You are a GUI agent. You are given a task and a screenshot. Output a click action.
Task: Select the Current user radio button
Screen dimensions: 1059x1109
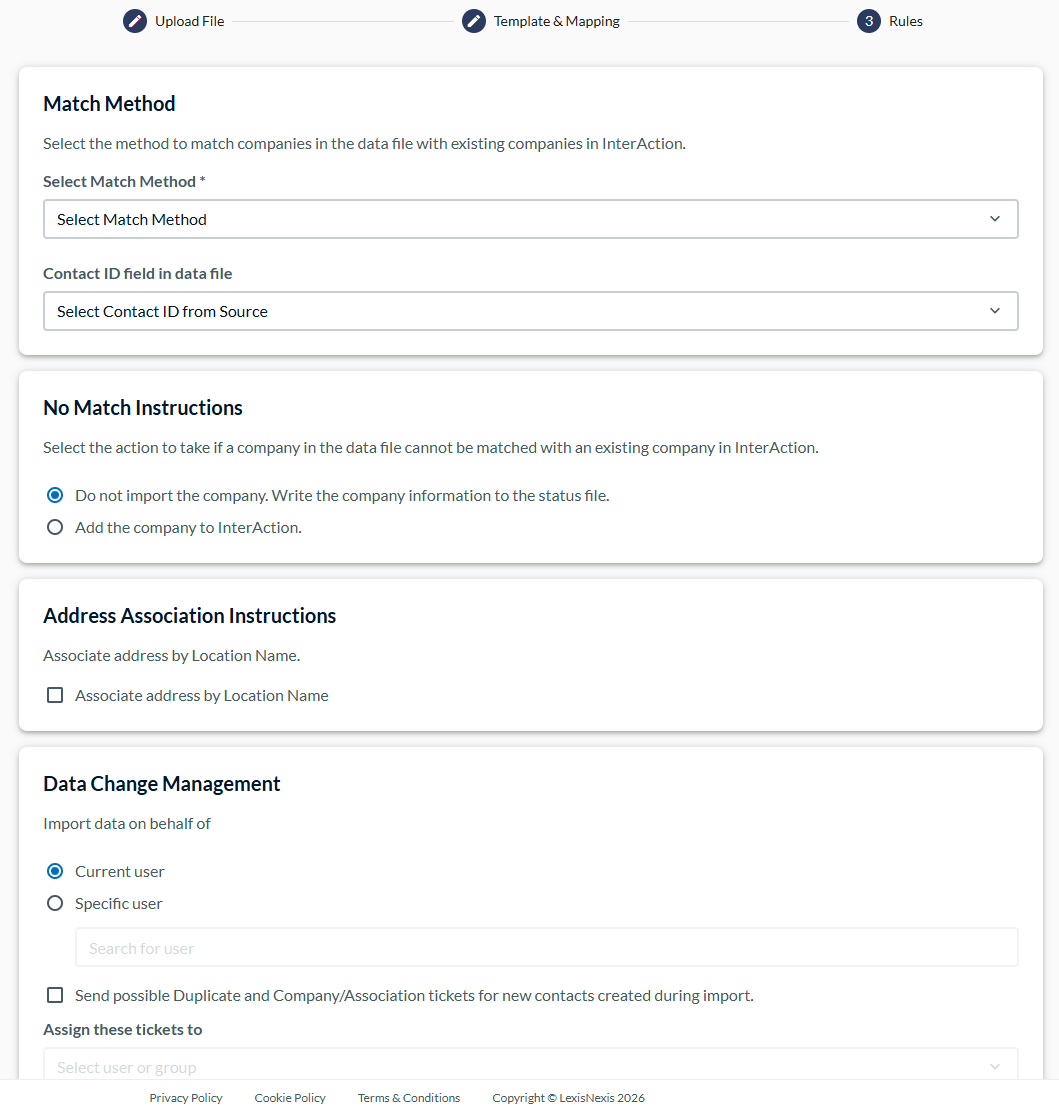pyautogui.click(x=54, y=871)
